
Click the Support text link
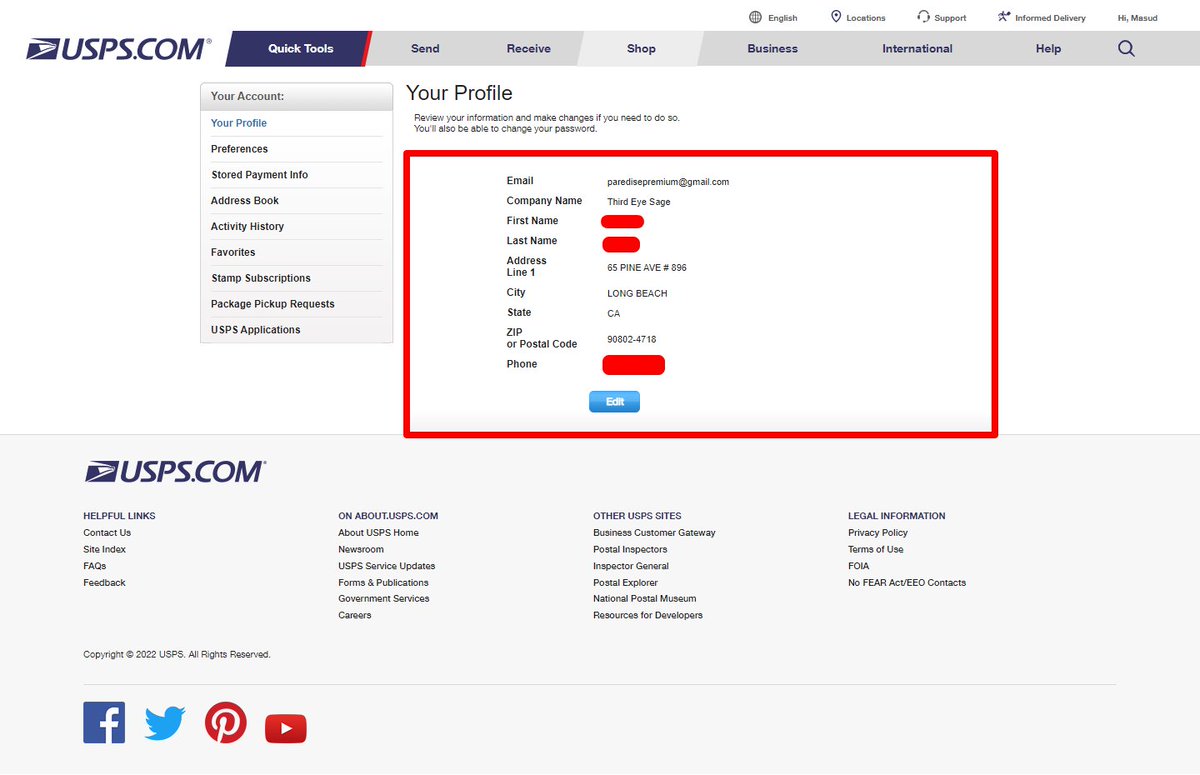point(950,18)
